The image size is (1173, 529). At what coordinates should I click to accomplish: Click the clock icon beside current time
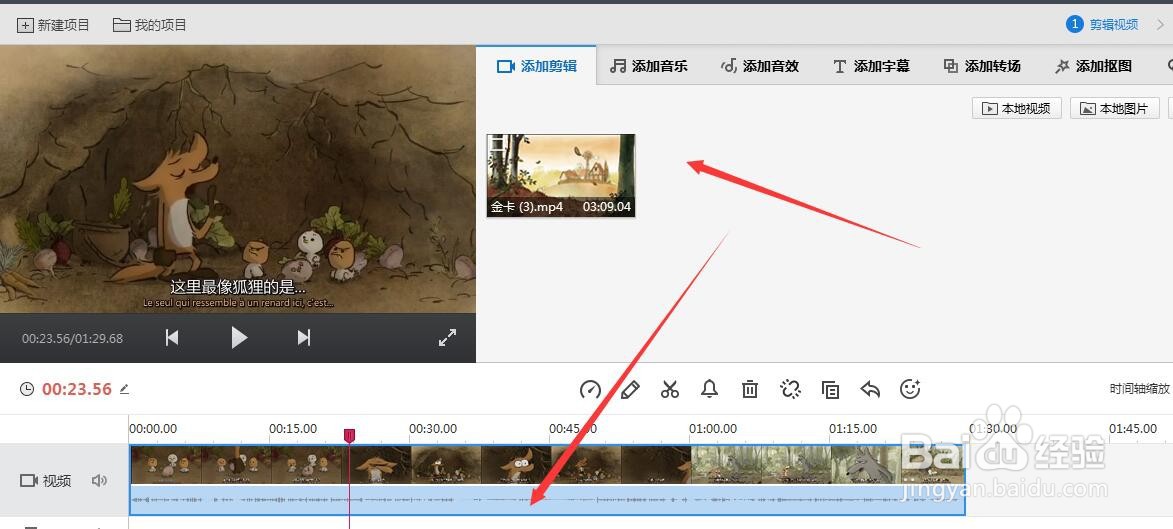point(27,389)
